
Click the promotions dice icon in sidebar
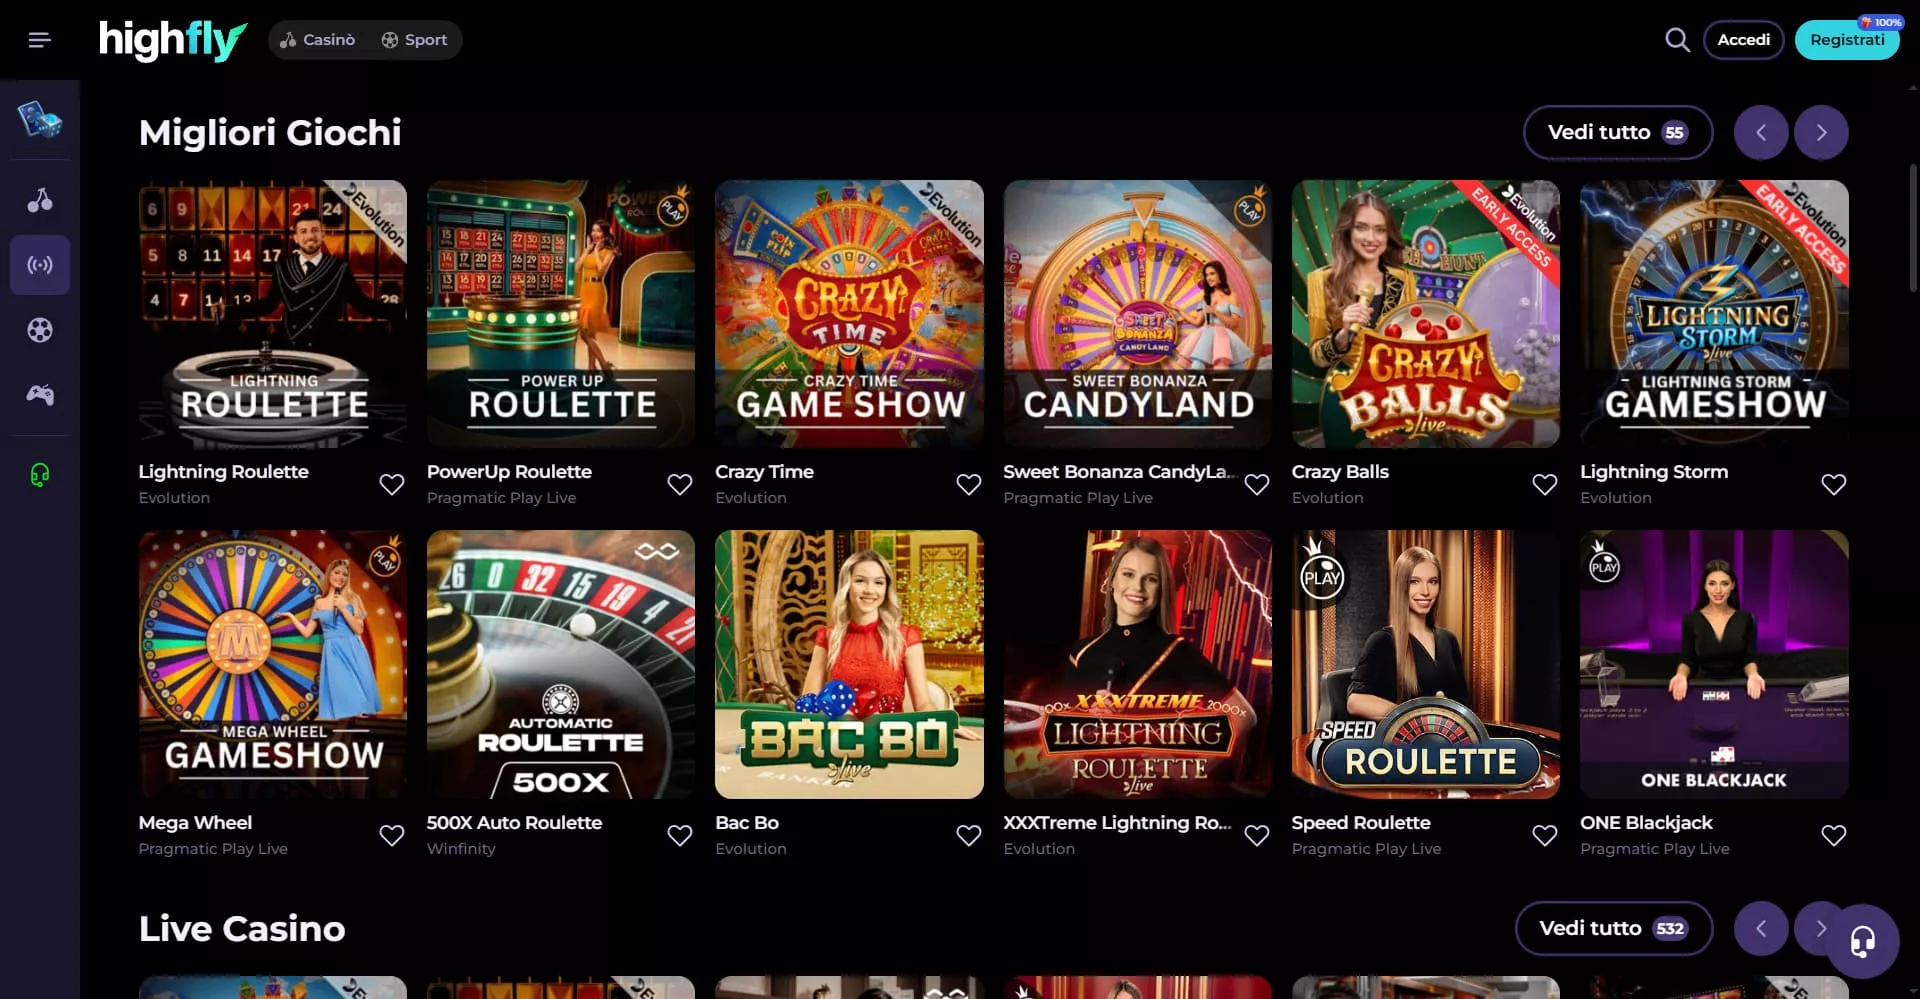coord(40,120)
